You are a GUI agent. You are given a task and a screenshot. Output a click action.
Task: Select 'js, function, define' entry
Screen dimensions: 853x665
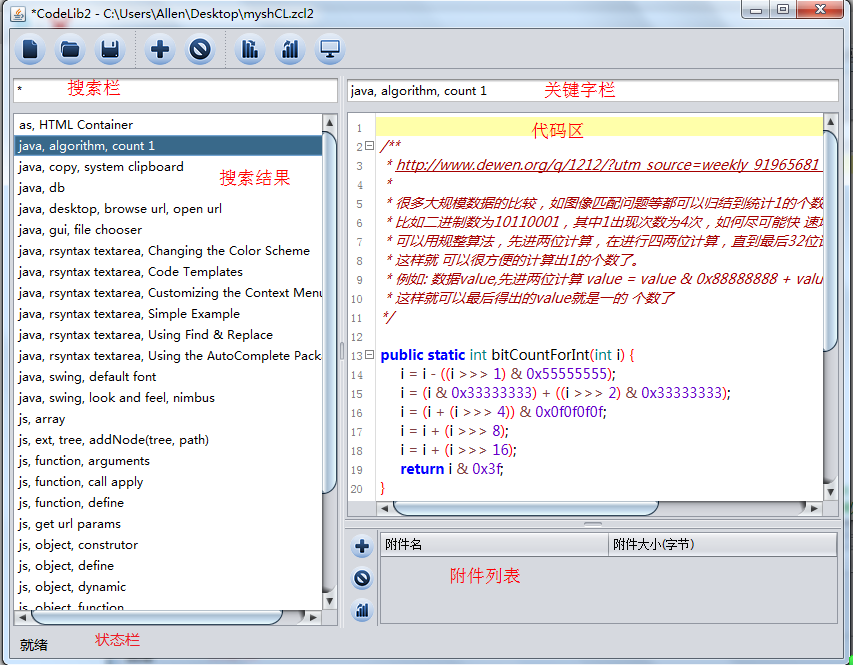(168, 503)
